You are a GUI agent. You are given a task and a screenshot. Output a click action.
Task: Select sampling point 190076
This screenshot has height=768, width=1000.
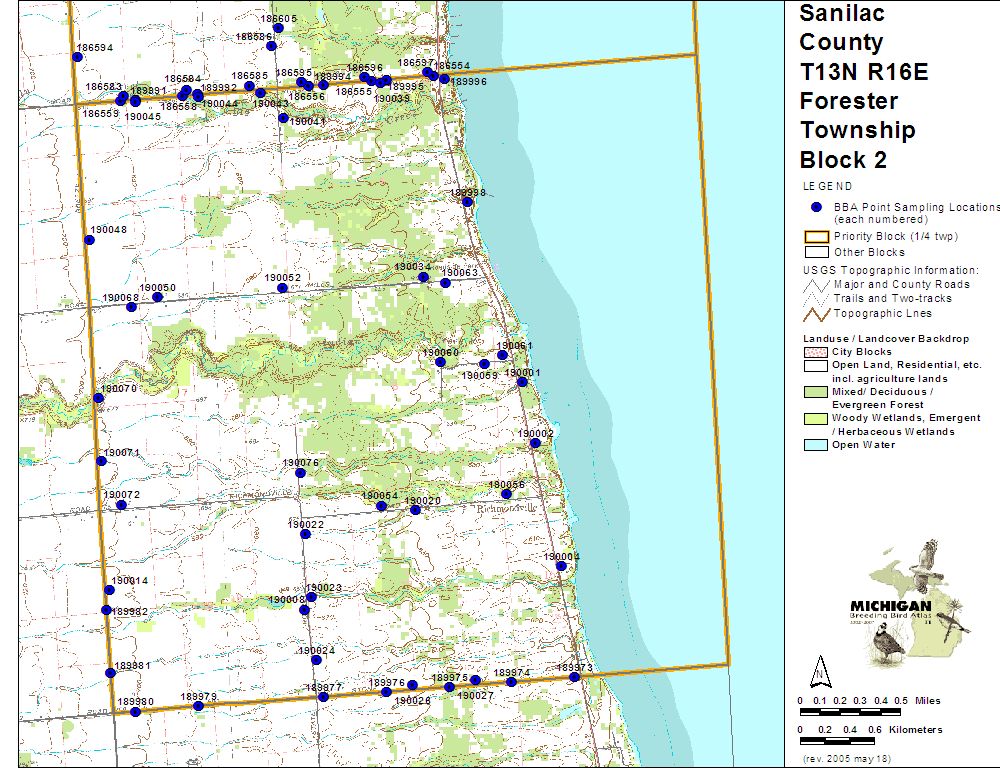[300, 472]
